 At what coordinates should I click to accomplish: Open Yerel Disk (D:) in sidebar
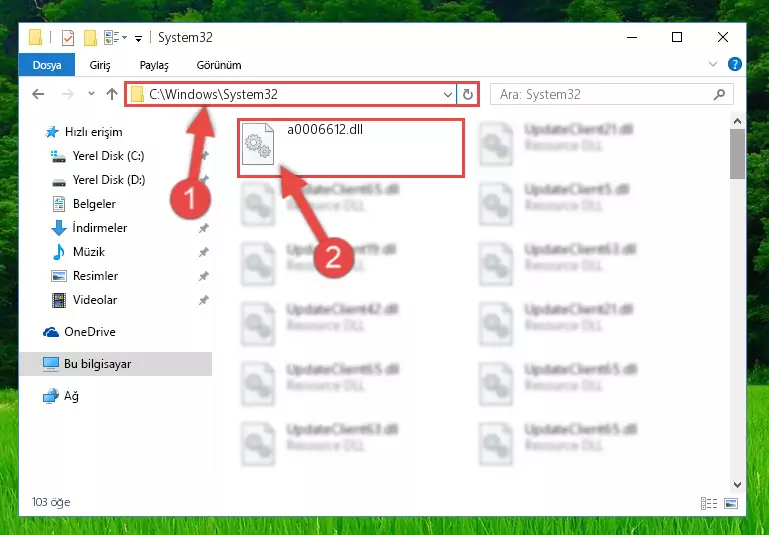pyautogui.click(x=109, y=180)
